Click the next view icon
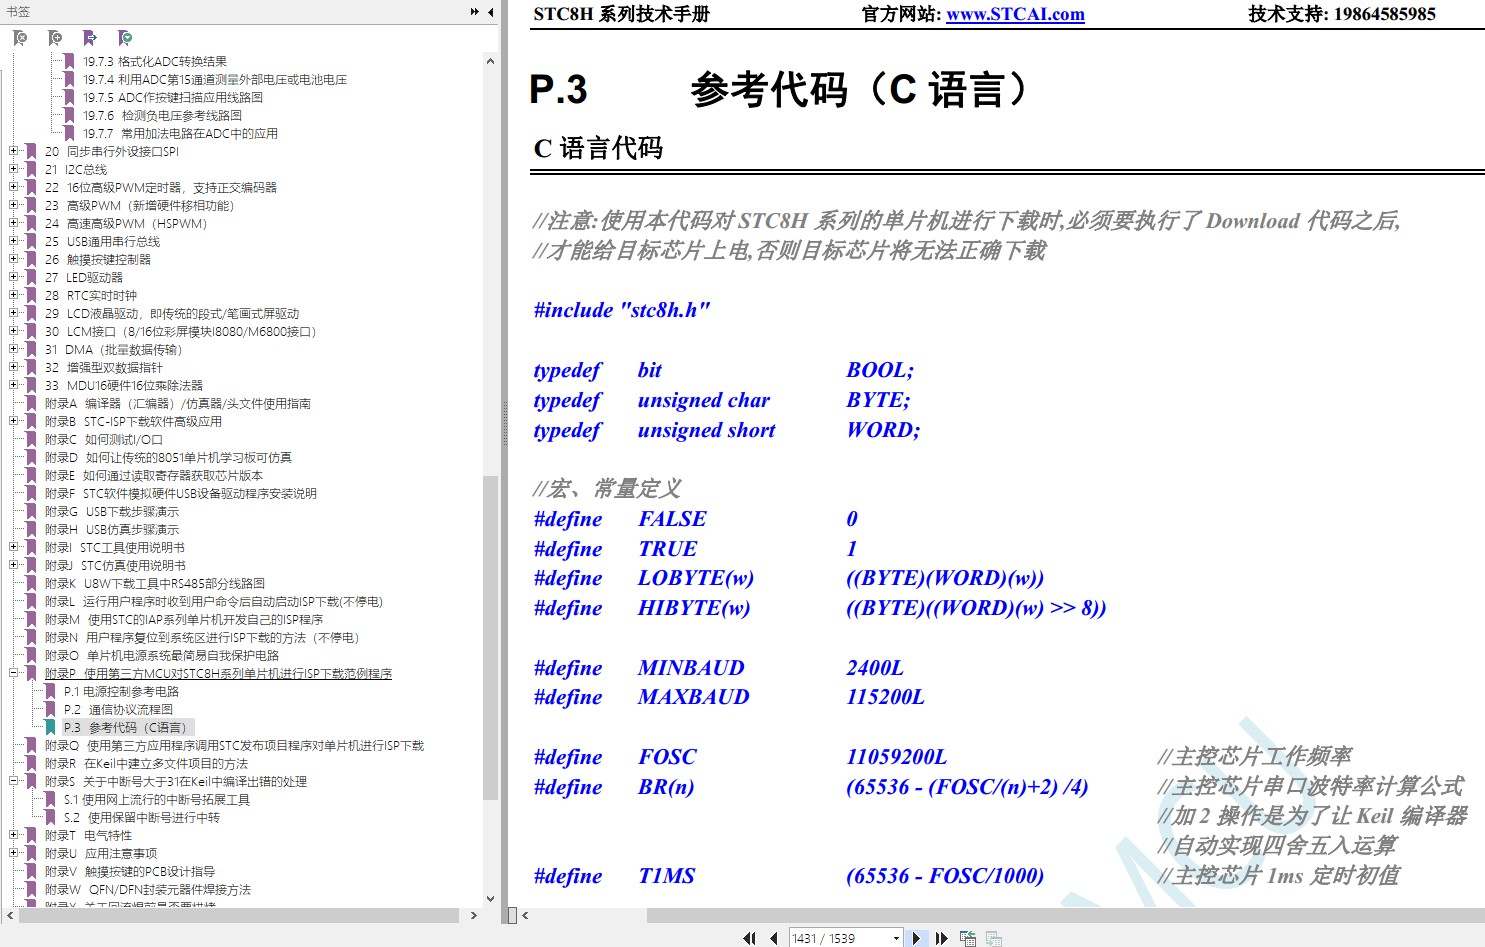 [x=994, y=938]
